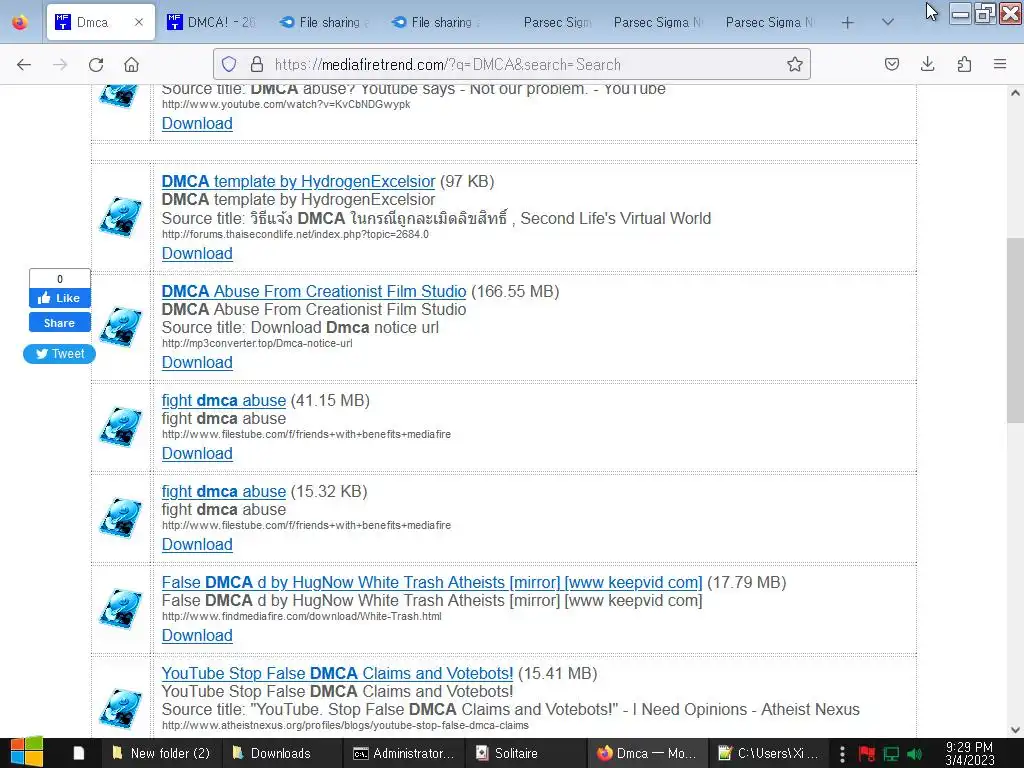Open the Windows Start menu
This screenshot has height=768, width=1024.
(26, 753)
